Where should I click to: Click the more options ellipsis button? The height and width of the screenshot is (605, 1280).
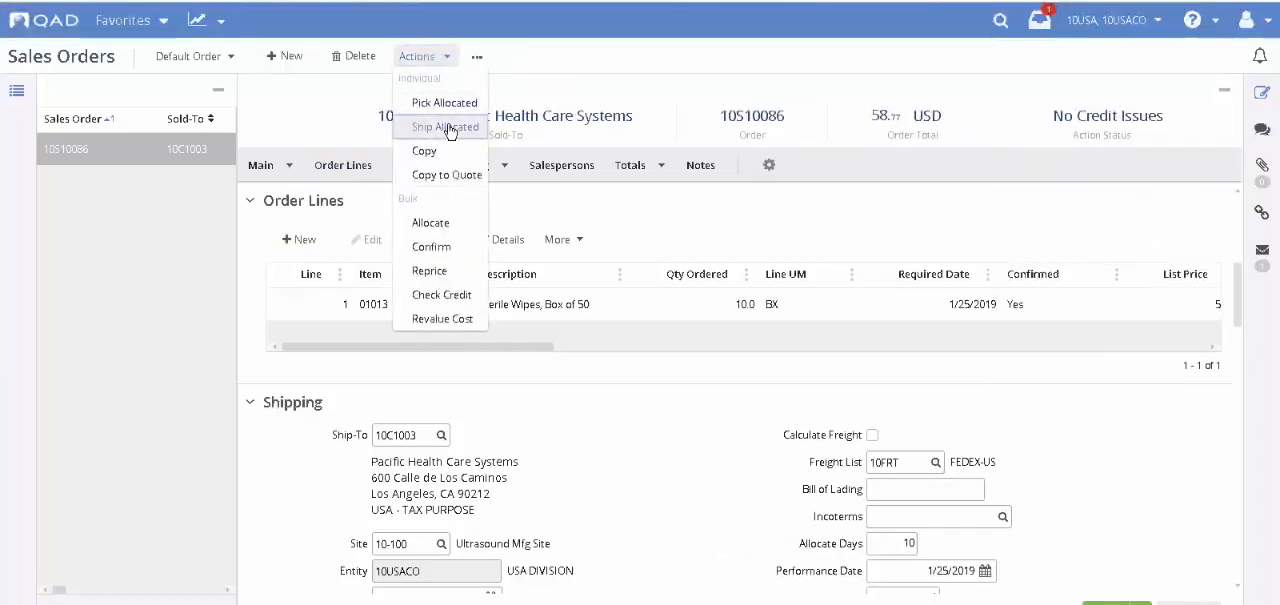click(477, 57)
